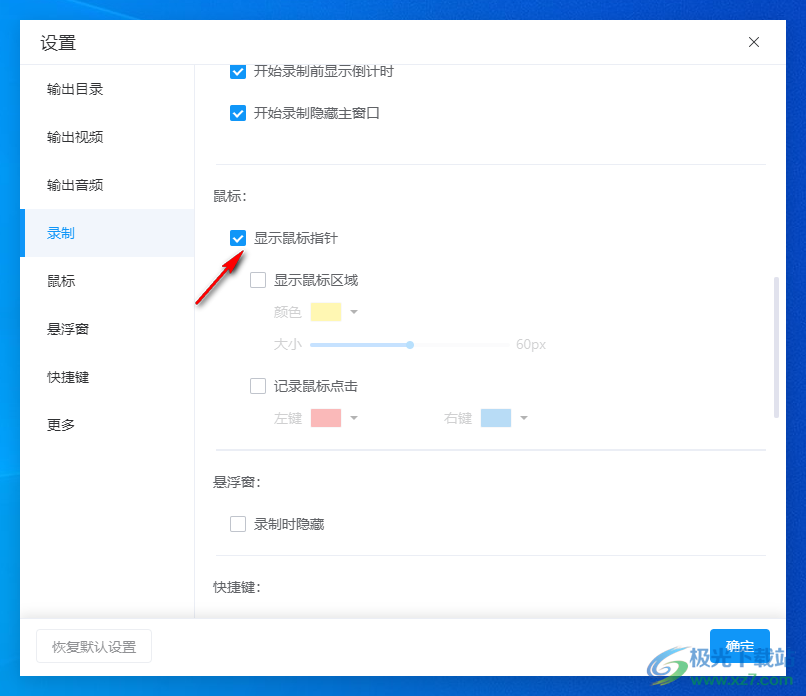
Task: Enable 记录鼠标点击 checkbox
Action: [x=258, y=386]
